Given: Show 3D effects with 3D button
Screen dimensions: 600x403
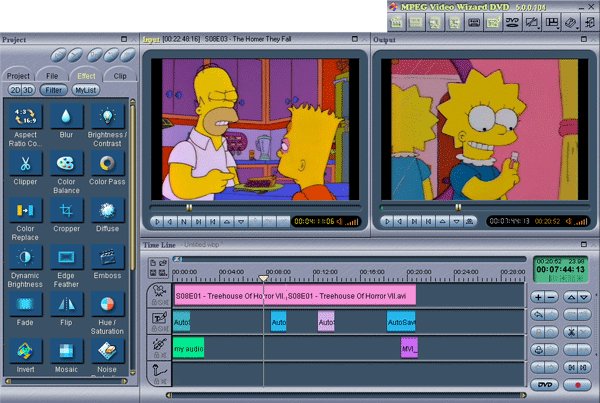Looking at the screenshot, I should click(28, 90).
